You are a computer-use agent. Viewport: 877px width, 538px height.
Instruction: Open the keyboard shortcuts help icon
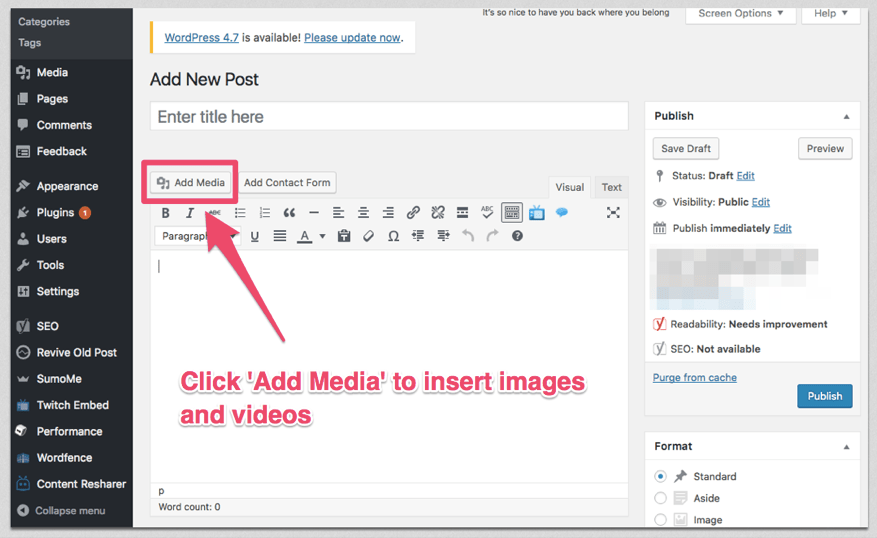click(x=517, y=237)
